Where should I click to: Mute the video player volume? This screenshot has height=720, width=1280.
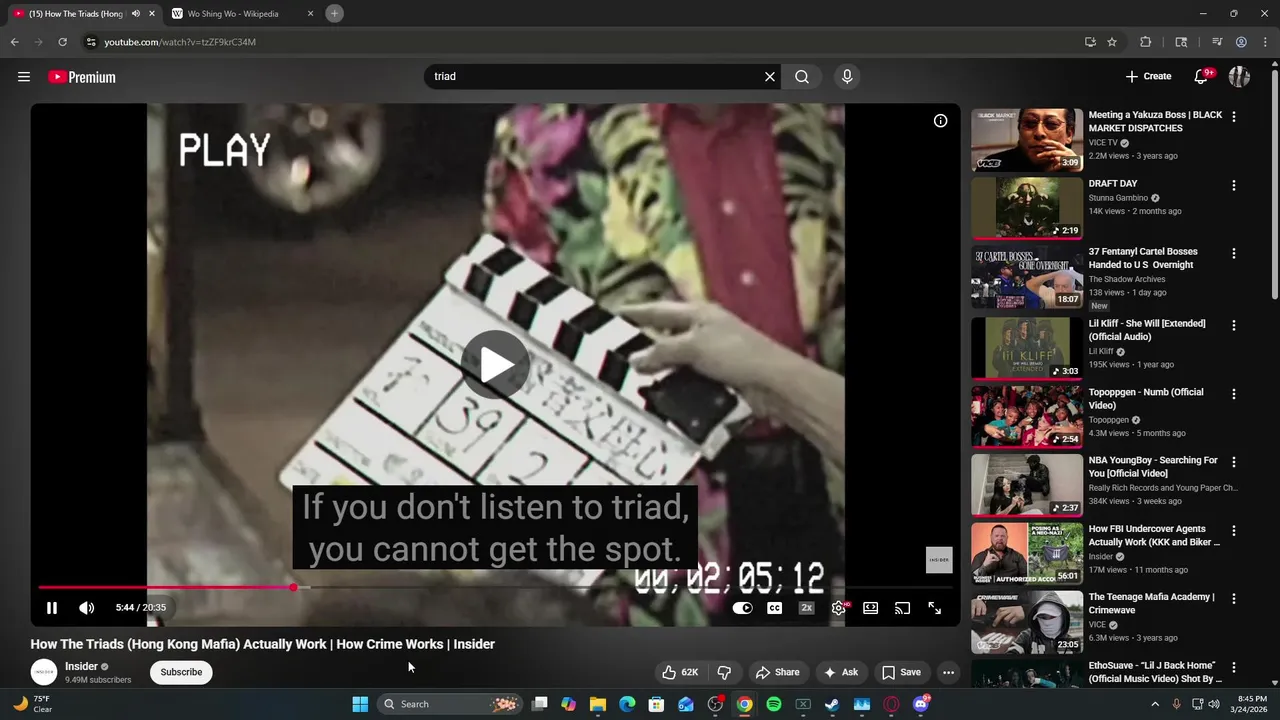pos(87,607)
